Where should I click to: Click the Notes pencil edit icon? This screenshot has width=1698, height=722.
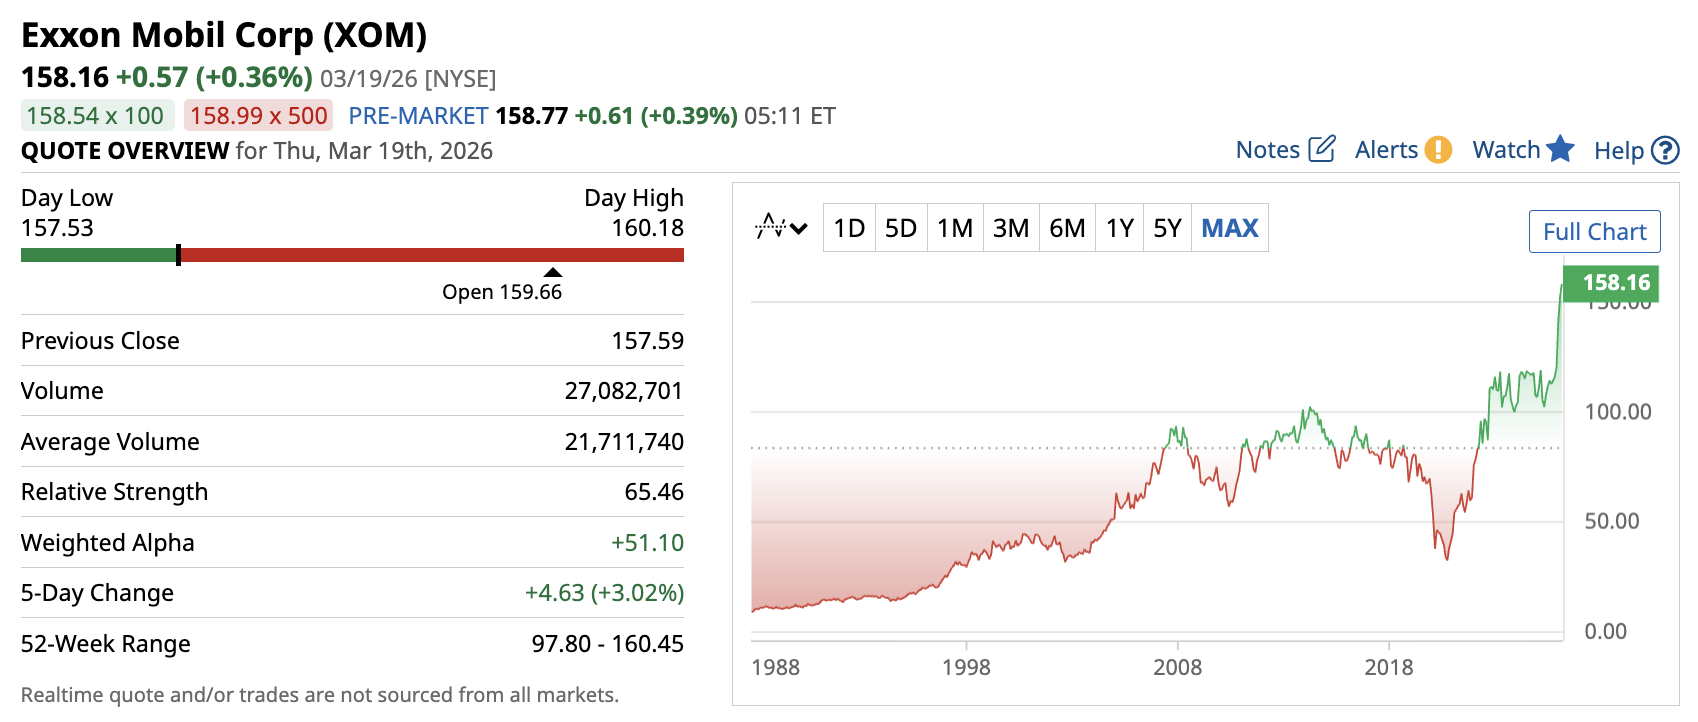[x=1321, y=149]
